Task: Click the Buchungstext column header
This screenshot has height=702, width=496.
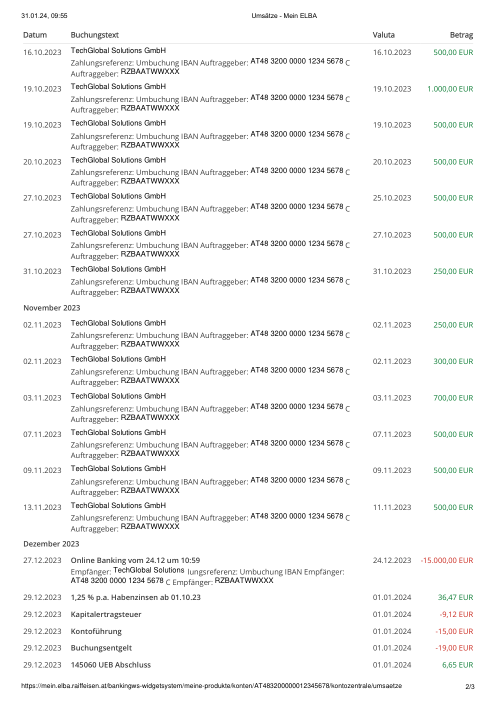Action: point(94,35)
